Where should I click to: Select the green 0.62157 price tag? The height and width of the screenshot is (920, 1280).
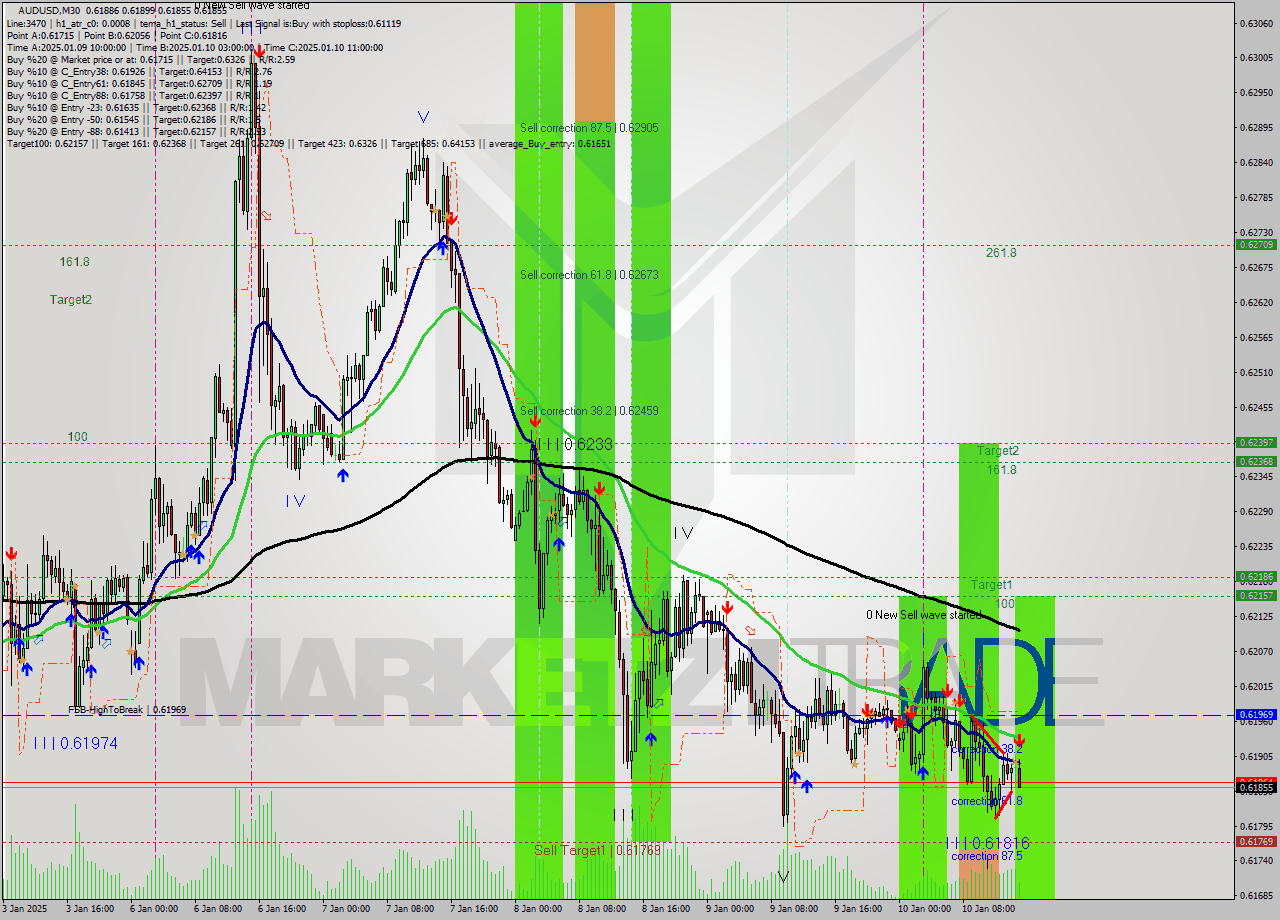1256,595
